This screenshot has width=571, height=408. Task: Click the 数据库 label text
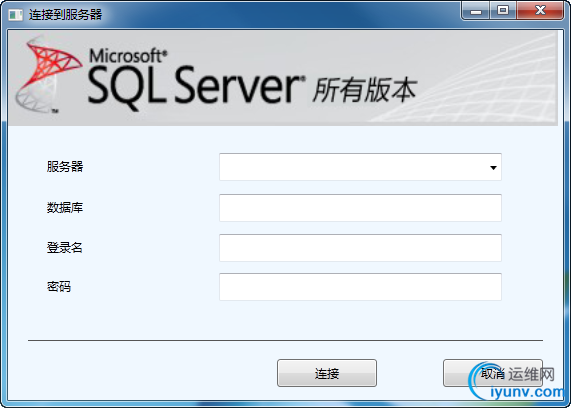pos(65,208)
